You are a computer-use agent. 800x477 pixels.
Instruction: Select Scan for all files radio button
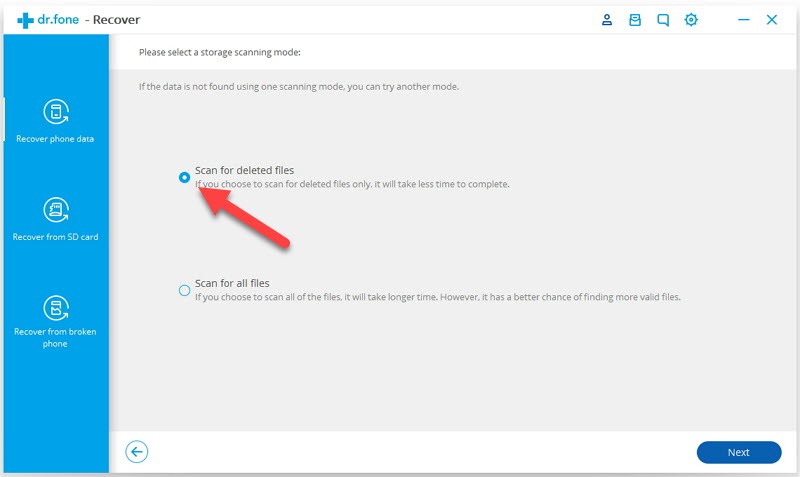(184, 290)
